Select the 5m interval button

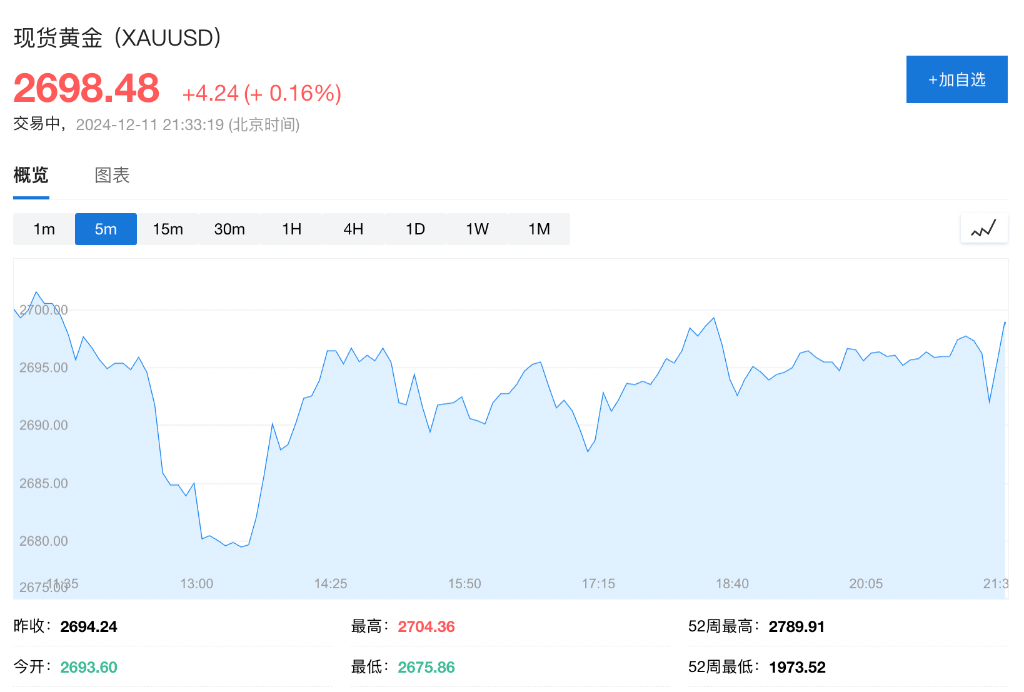tap(106, 229)
